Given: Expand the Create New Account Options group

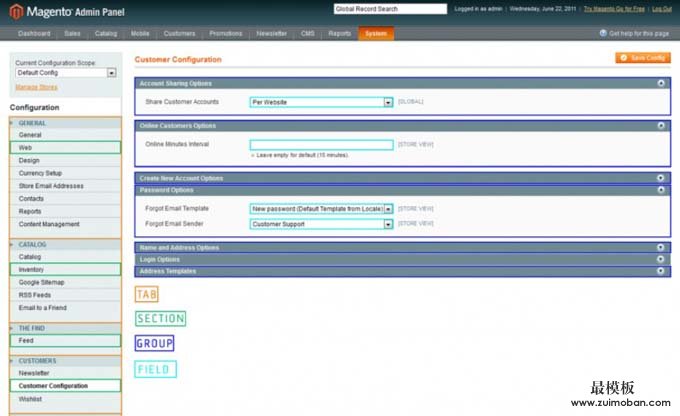Looking at the screenshot, I should (660, 178).
